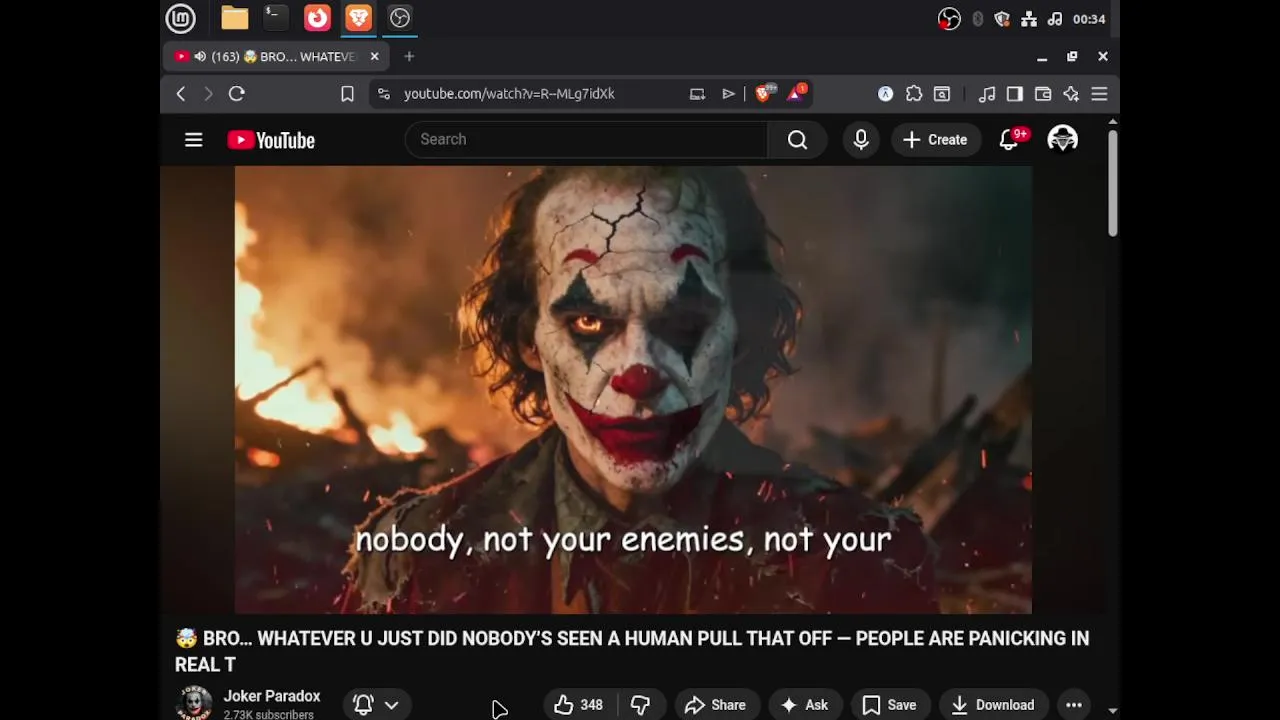Close the YouTube browser tab

click(x=375, y=57)
